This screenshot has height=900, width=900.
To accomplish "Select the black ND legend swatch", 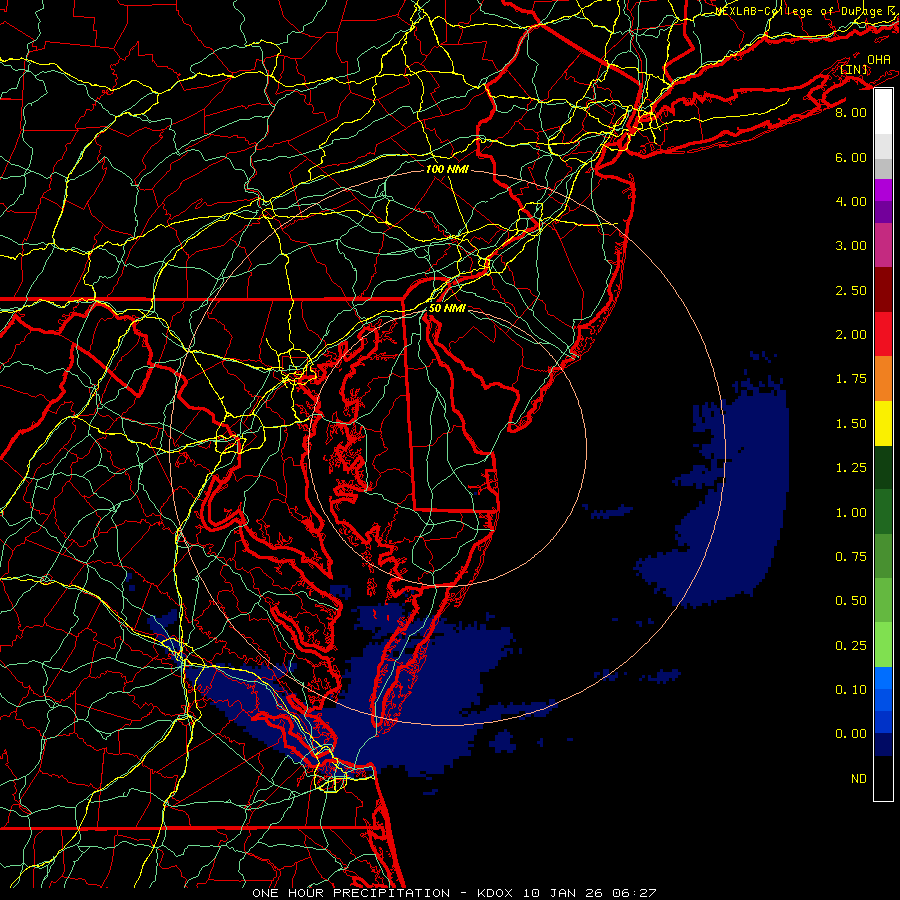I will coord(883,778).
